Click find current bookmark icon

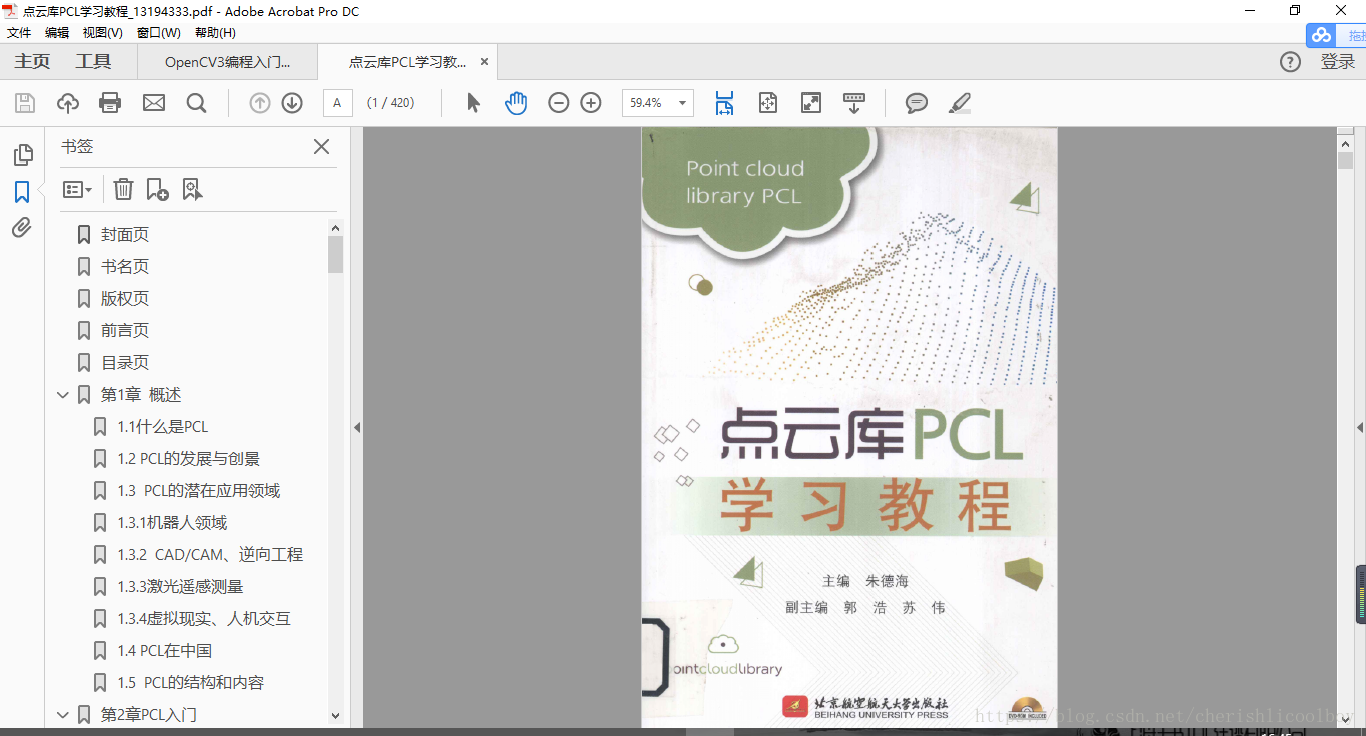tap(193, 189)
